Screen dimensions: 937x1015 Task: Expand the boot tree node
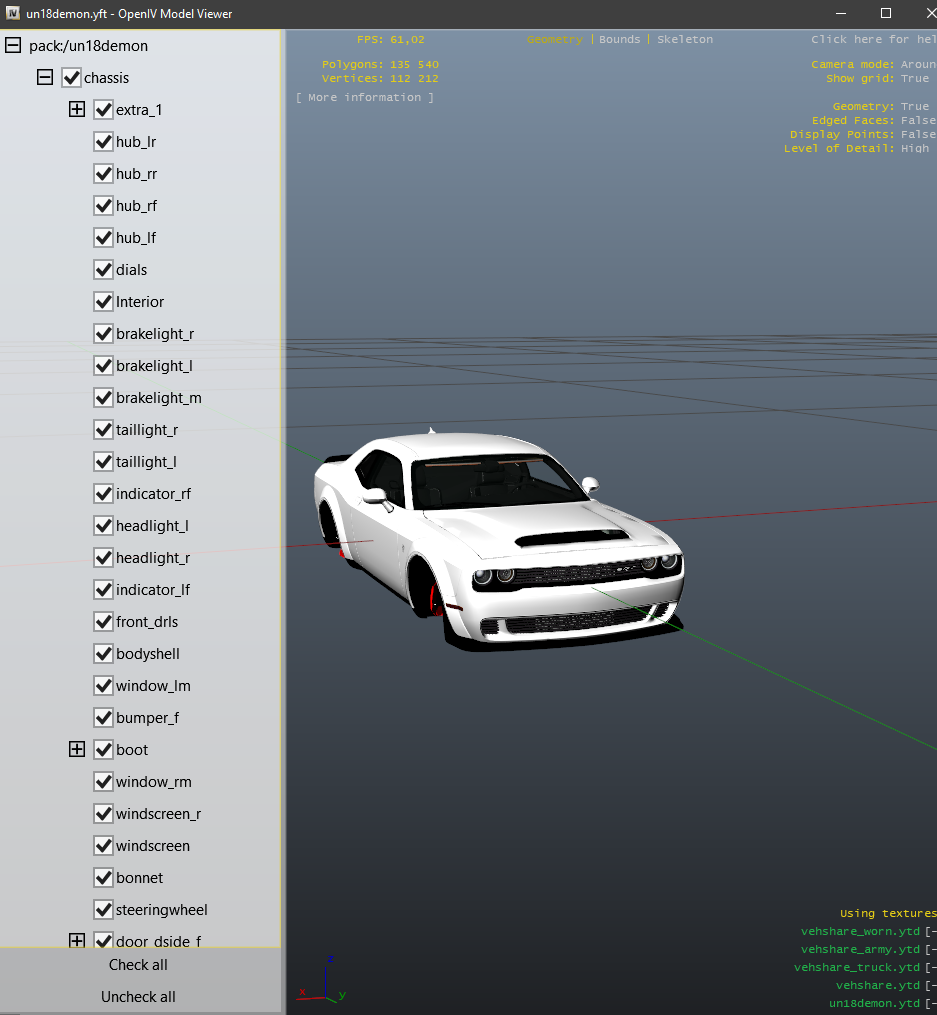pos(77,750)
